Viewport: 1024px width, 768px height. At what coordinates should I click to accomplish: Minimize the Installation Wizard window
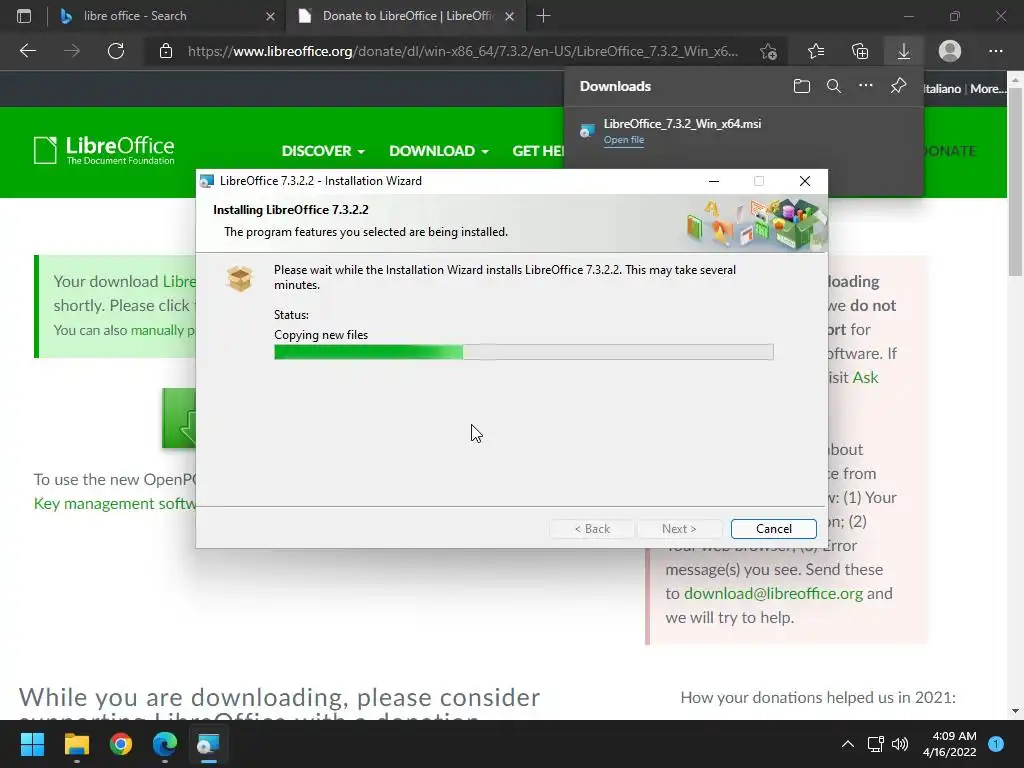(714, 181)
